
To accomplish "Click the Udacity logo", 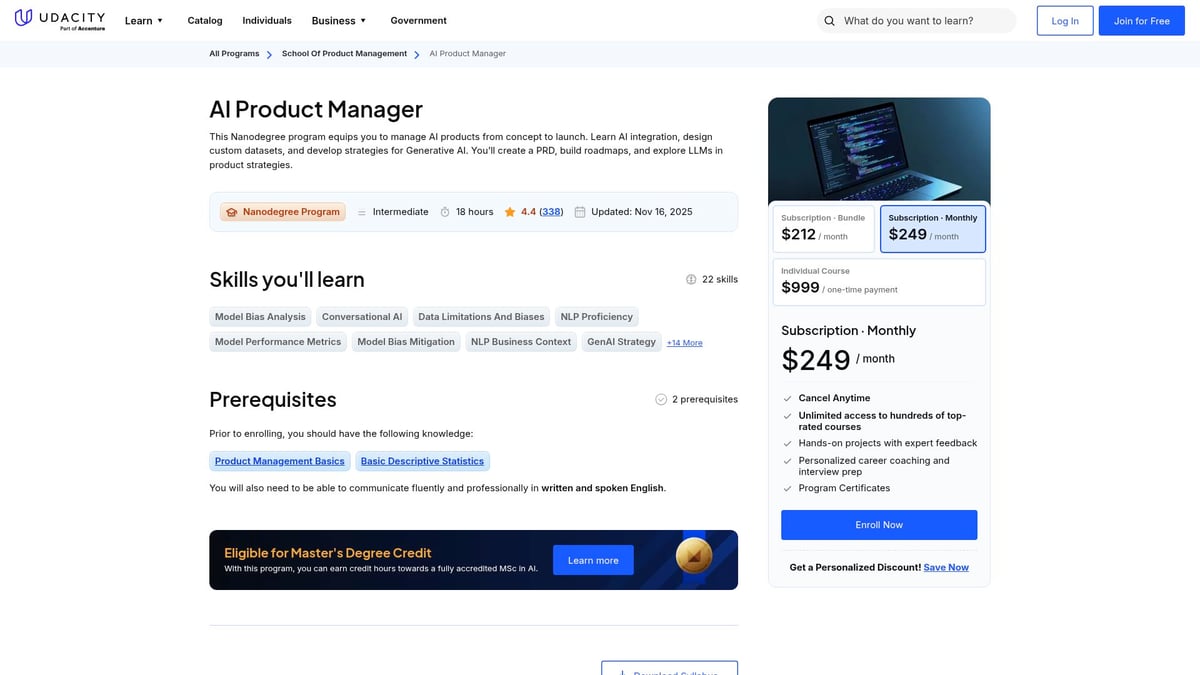I will [61, 20].
